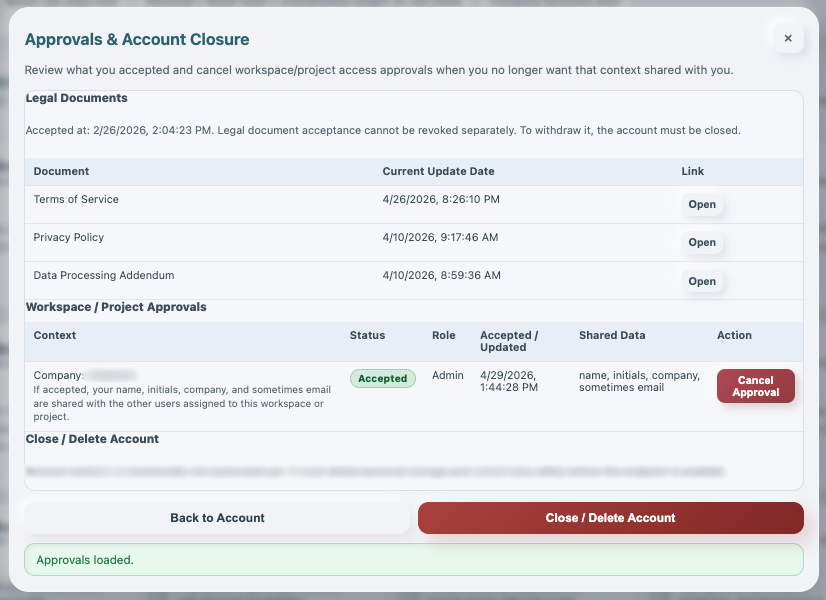The image size is (826, 600).
Task: Close the Approvals & Account Closure dialog
Action: pyautogui.click(x=788, y=38)
